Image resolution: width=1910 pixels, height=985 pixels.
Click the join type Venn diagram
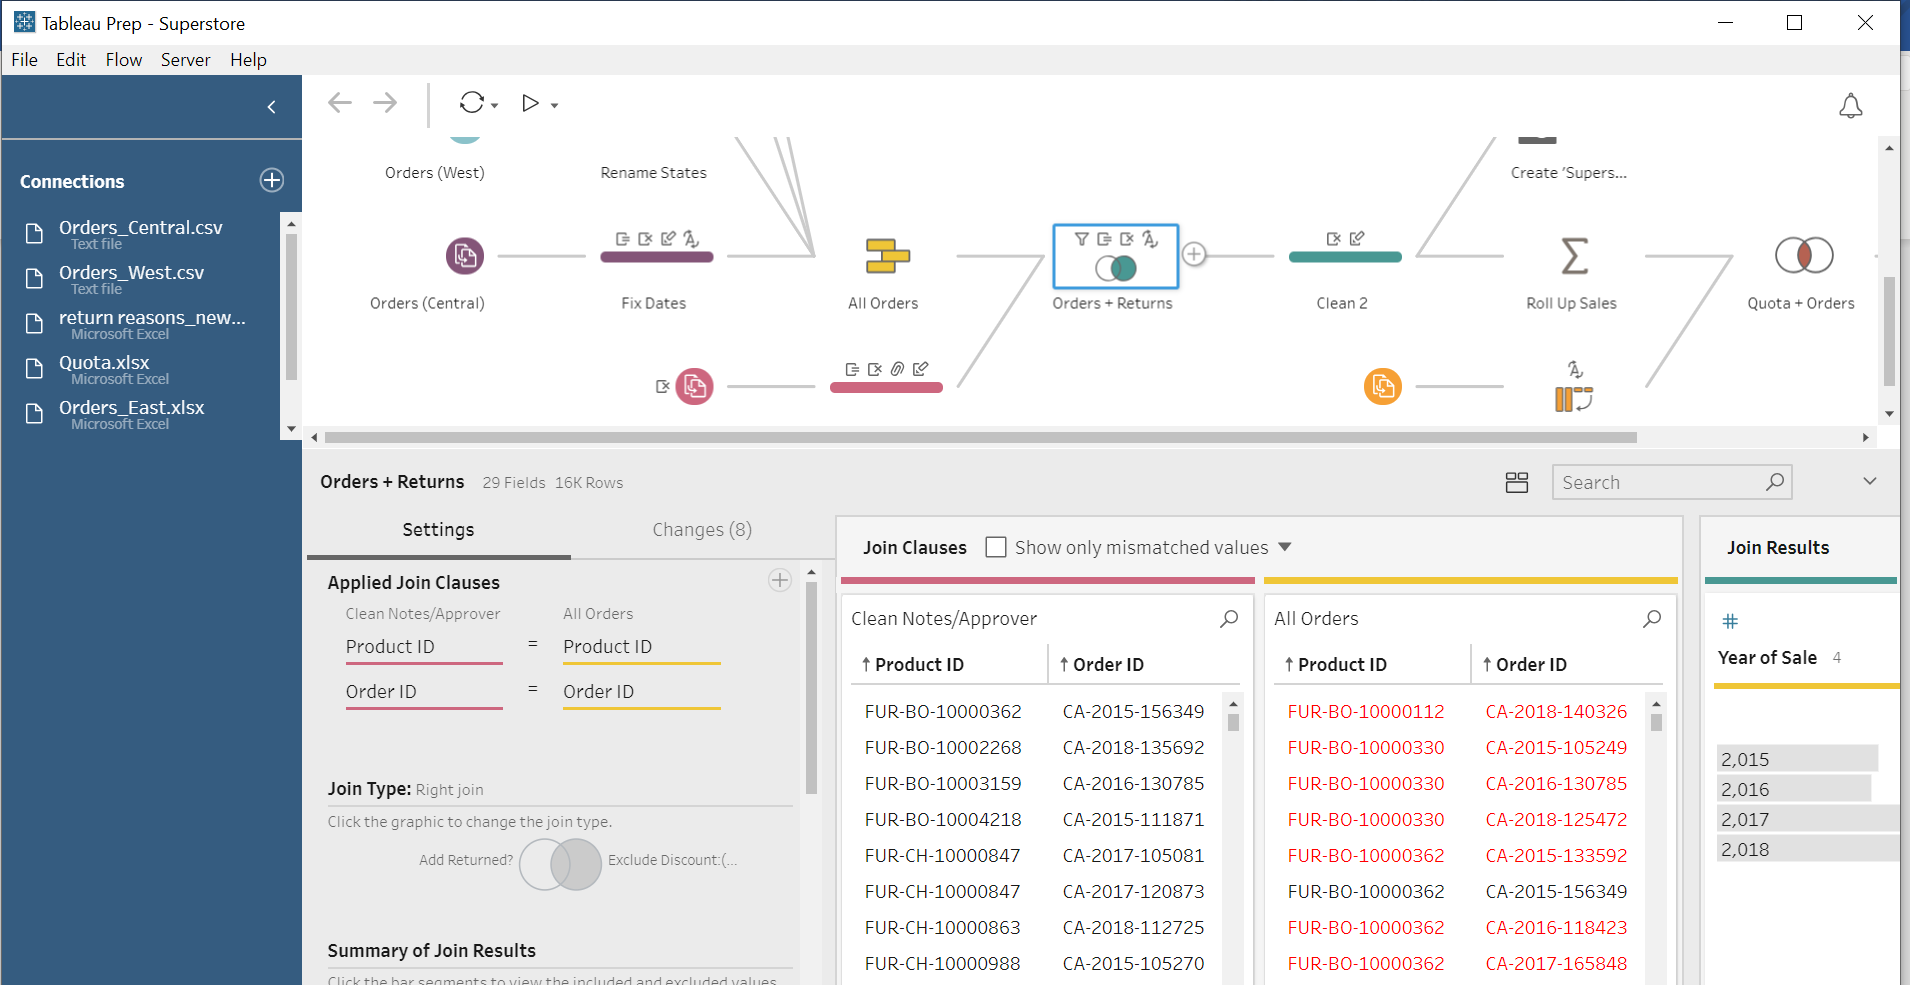pos(561,864)
